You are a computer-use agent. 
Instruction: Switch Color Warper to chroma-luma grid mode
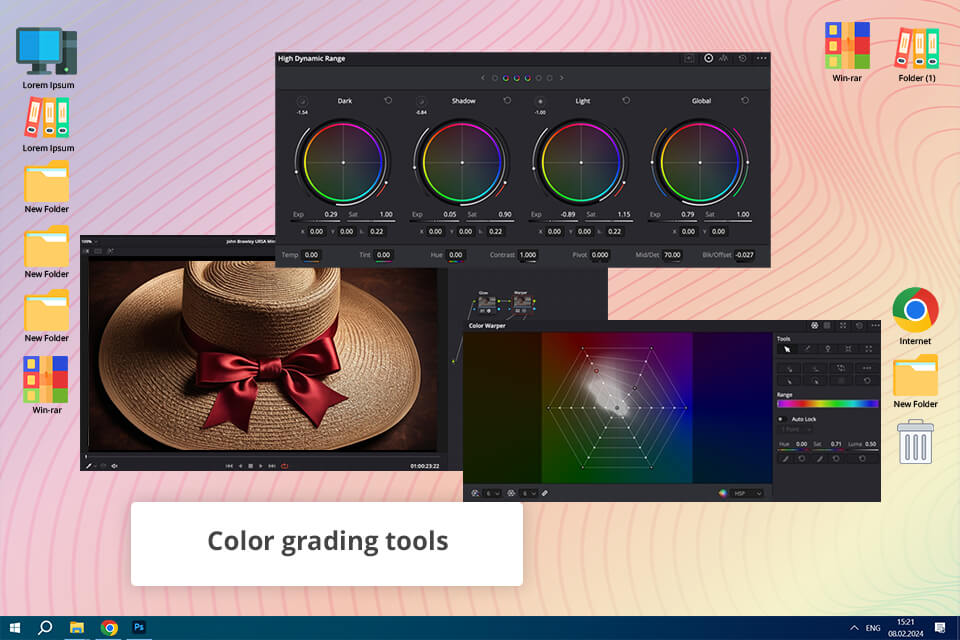pos(827,325)
